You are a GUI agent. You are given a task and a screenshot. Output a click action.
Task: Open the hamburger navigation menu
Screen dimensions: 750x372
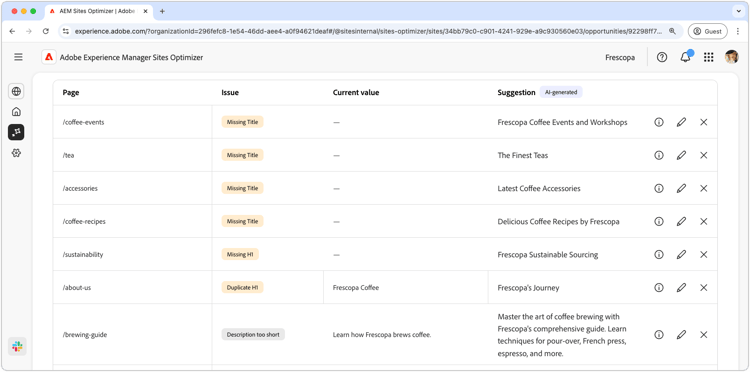pos(18,57)
